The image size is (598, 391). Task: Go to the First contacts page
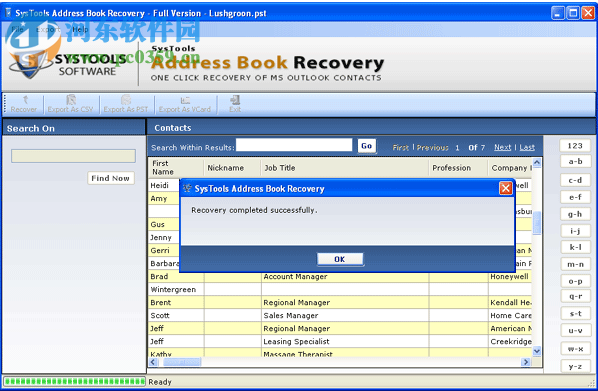pos(400,148)
